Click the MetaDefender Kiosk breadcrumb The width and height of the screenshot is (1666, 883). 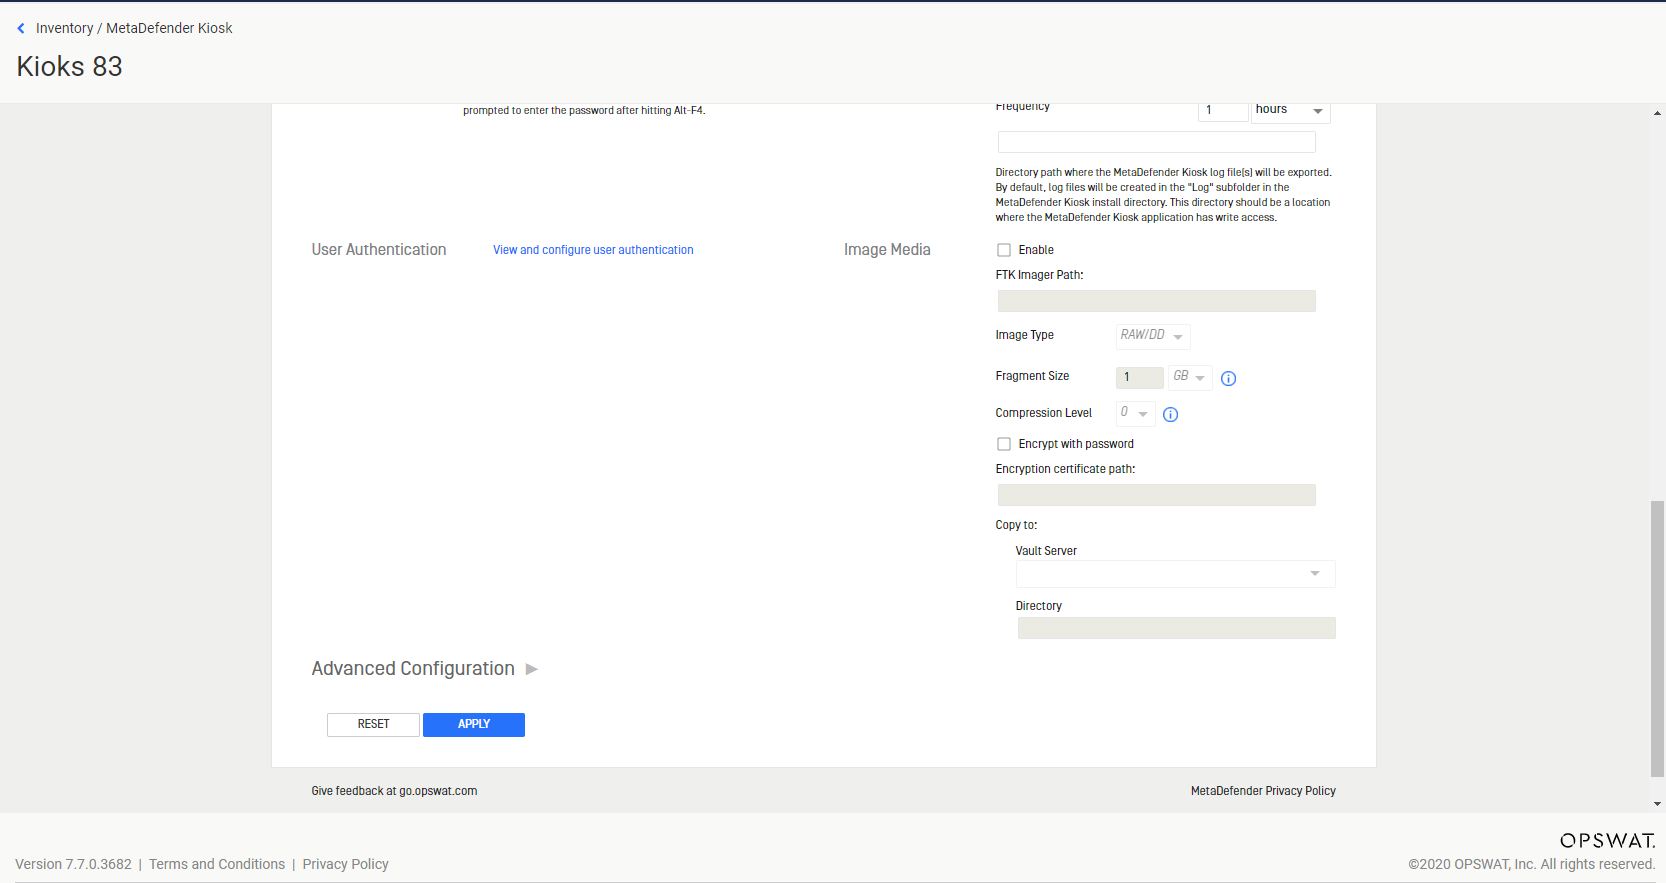(x=169, y=28)
